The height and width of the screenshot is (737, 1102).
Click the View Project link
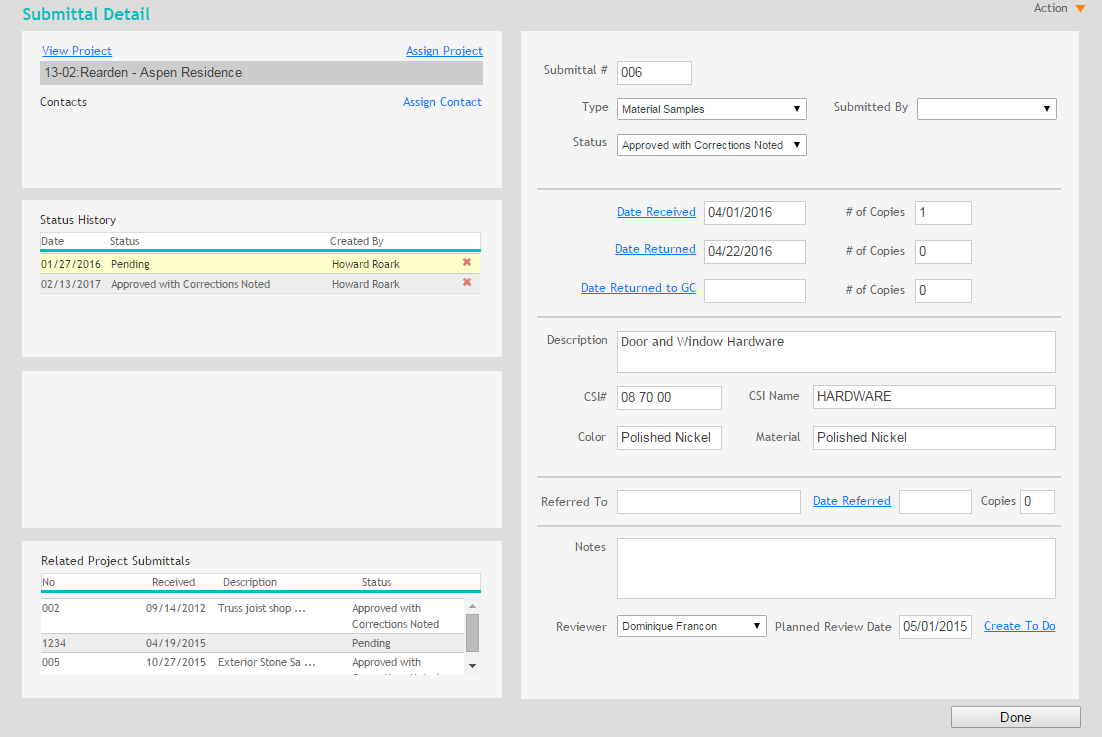coord(77,51)
